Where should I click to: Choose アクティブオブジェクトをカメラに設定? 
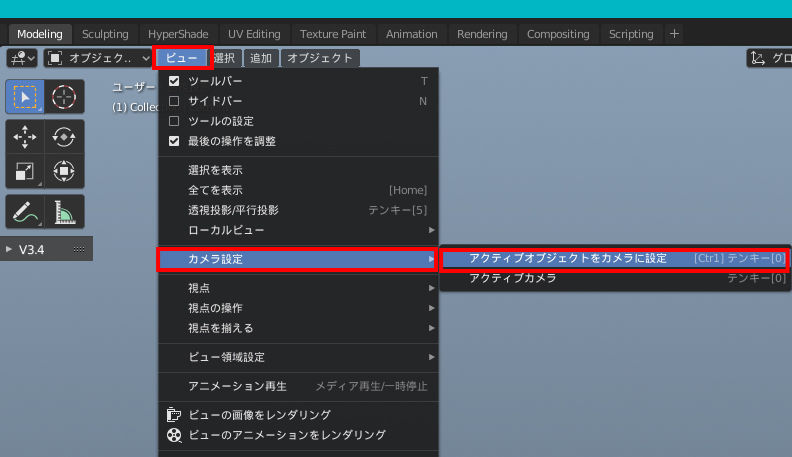[x=614, y=259]
